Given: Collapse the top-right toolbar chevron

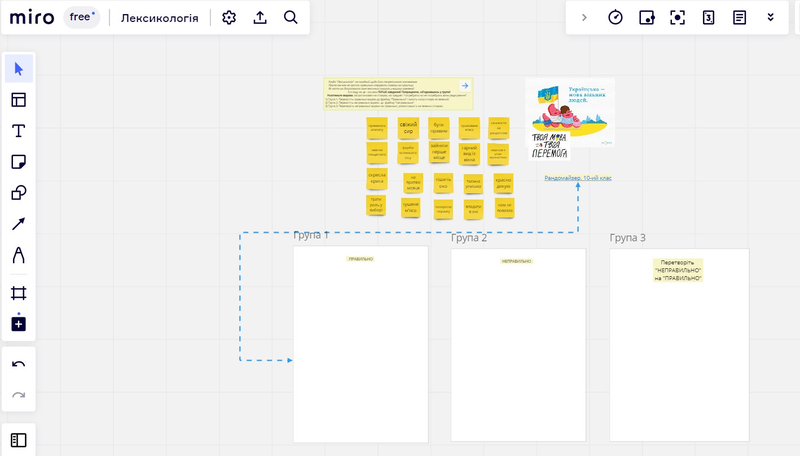Looking at the screenshot, I should click(x=584, y=17).
